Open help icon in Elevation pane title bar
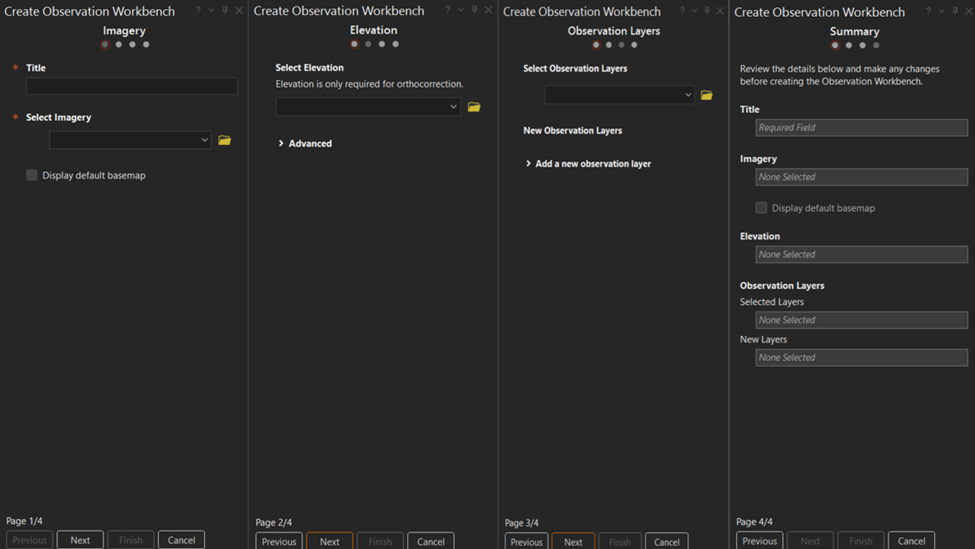This screenshot has width=975, height=549. pyautogui.click(x=447, y=10)
